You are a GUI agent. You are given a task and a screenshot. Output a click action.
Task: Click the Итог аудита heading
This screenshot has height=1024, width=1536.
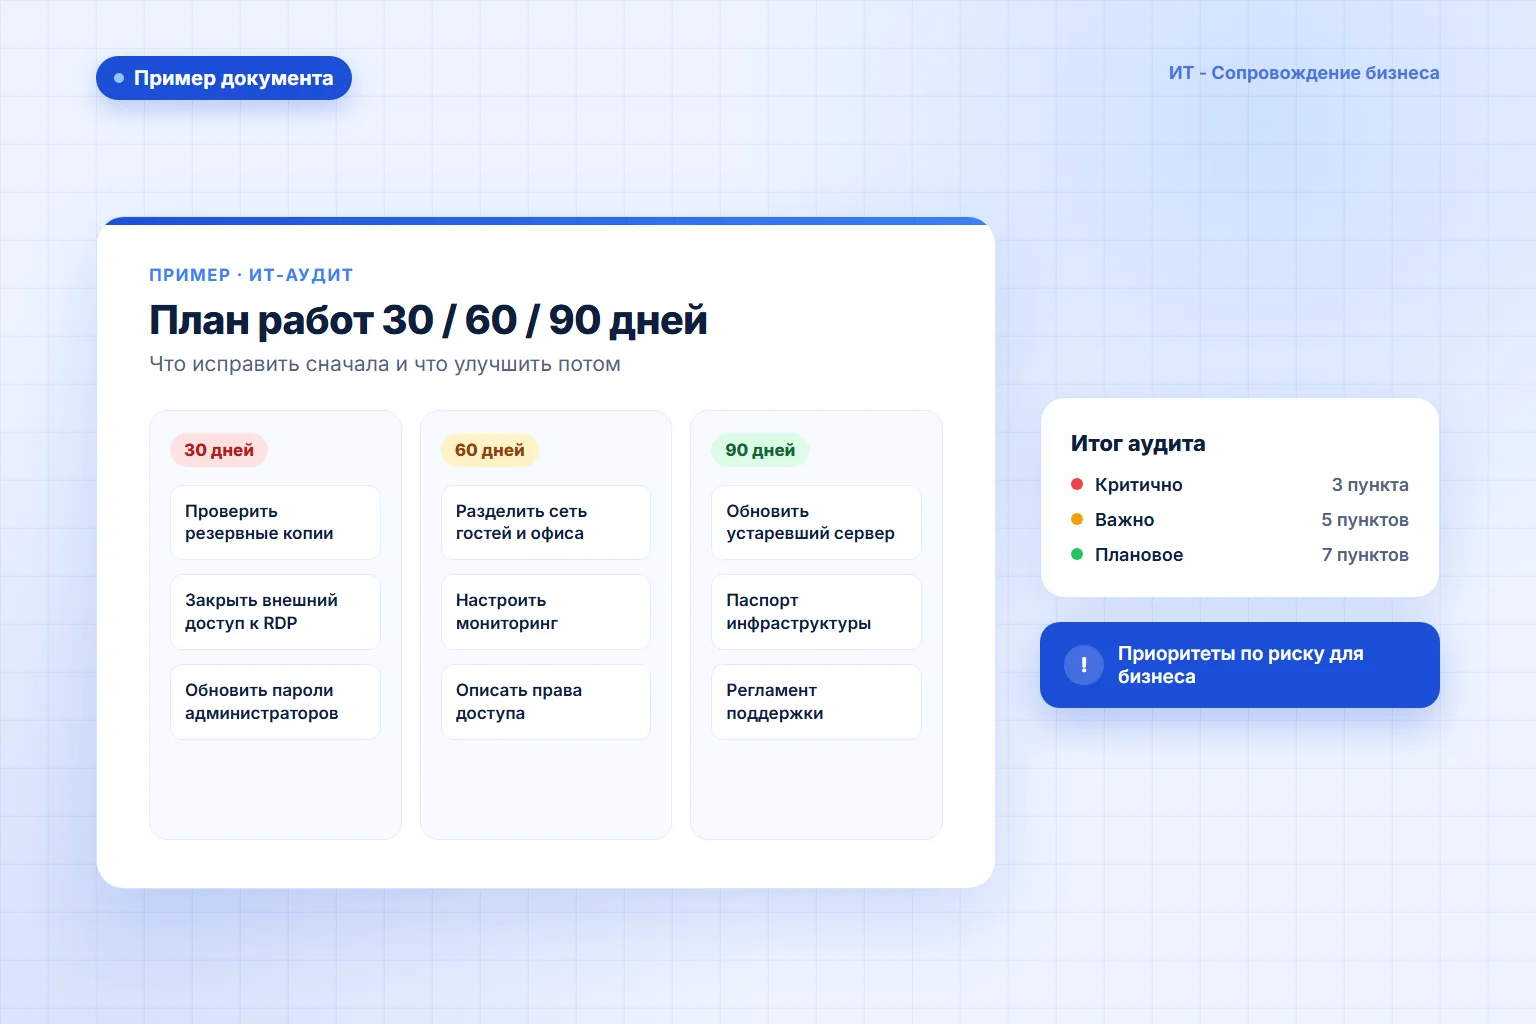point(1138,443)
